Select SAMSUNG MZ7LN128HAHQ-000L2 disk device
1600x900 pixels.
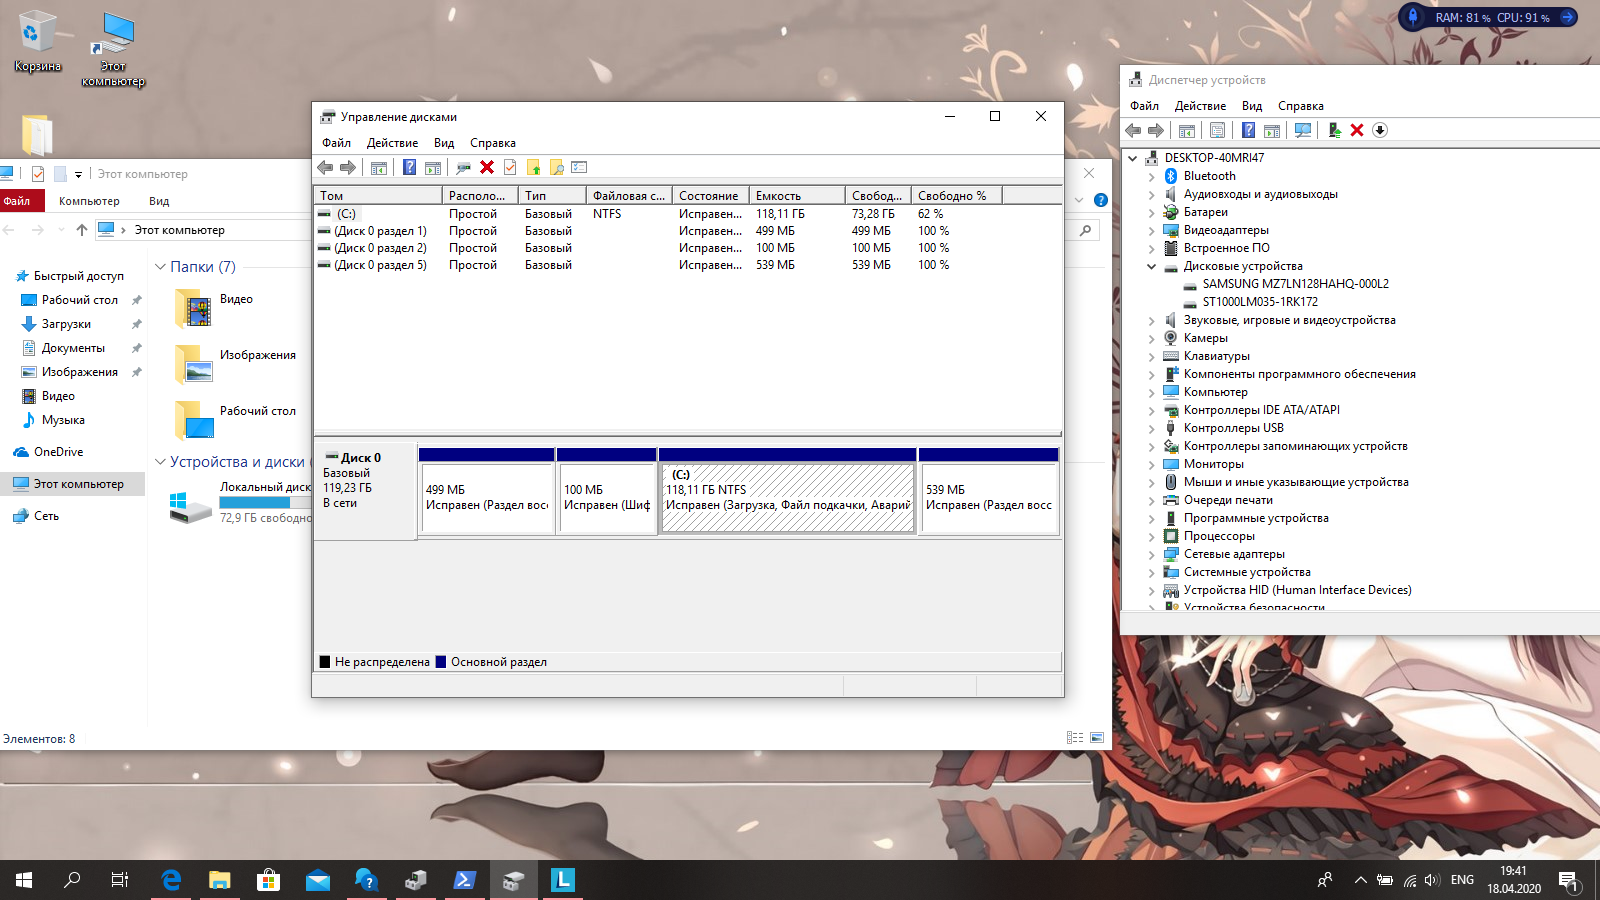(1295, 284)
